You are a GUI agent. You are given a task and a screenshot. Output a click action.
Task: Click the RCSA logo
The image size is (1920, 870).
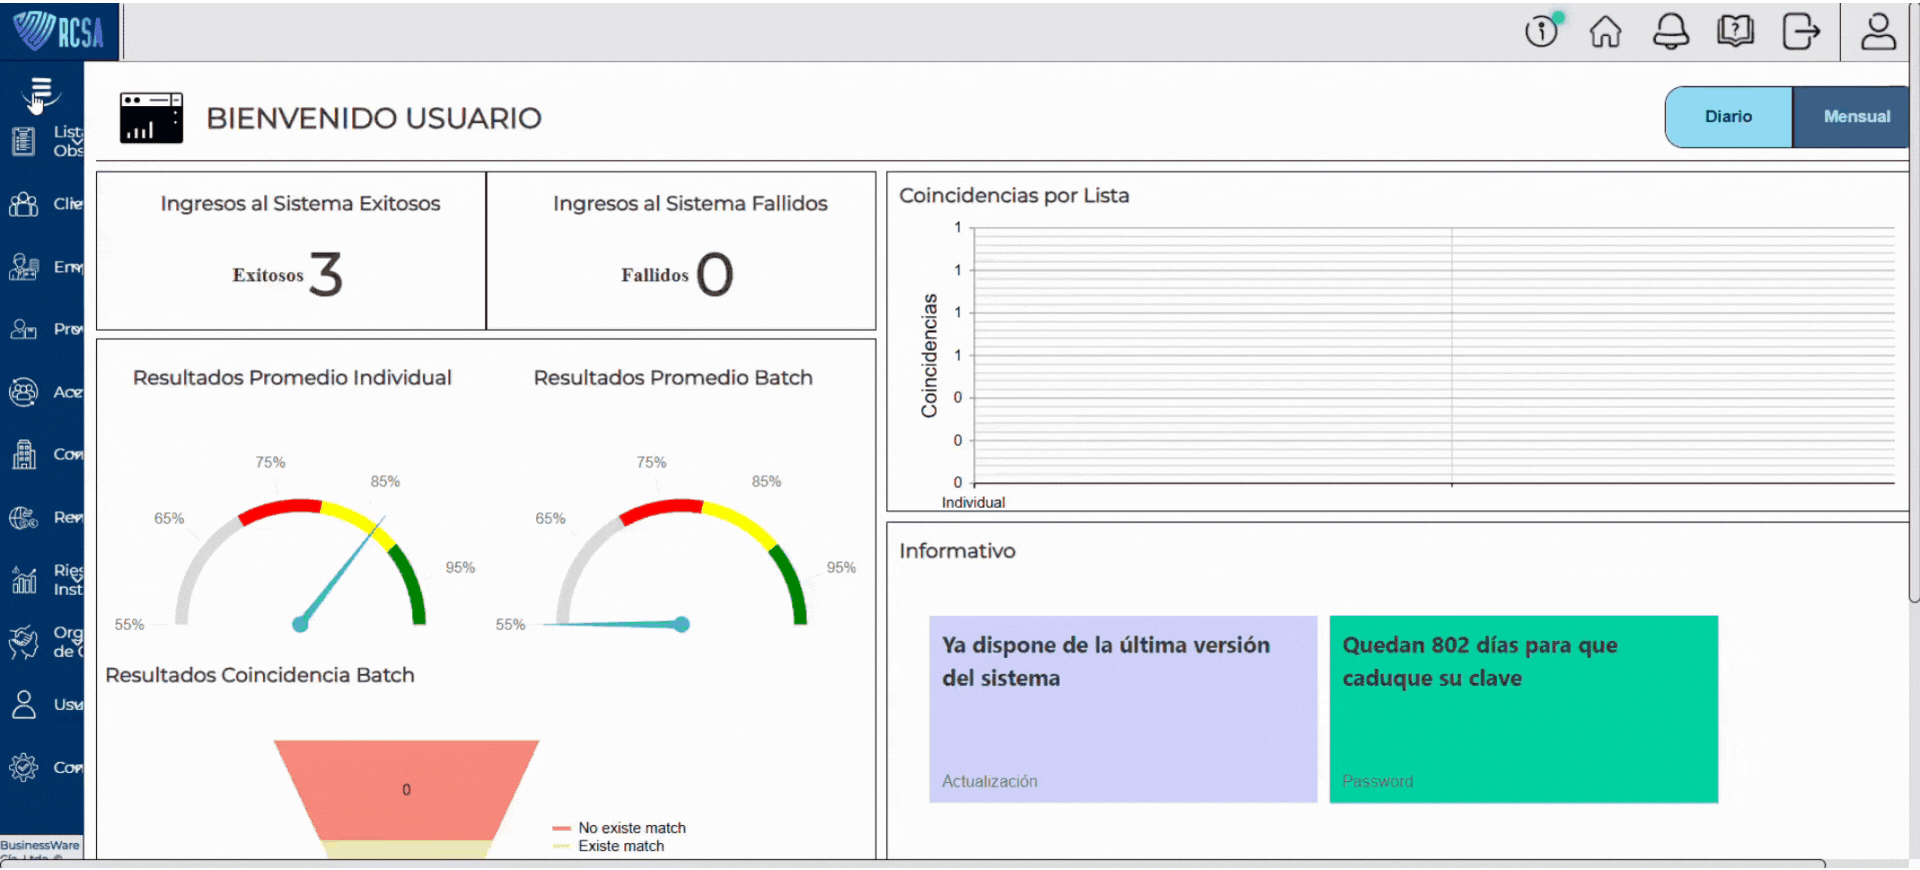tap(59, 31)
